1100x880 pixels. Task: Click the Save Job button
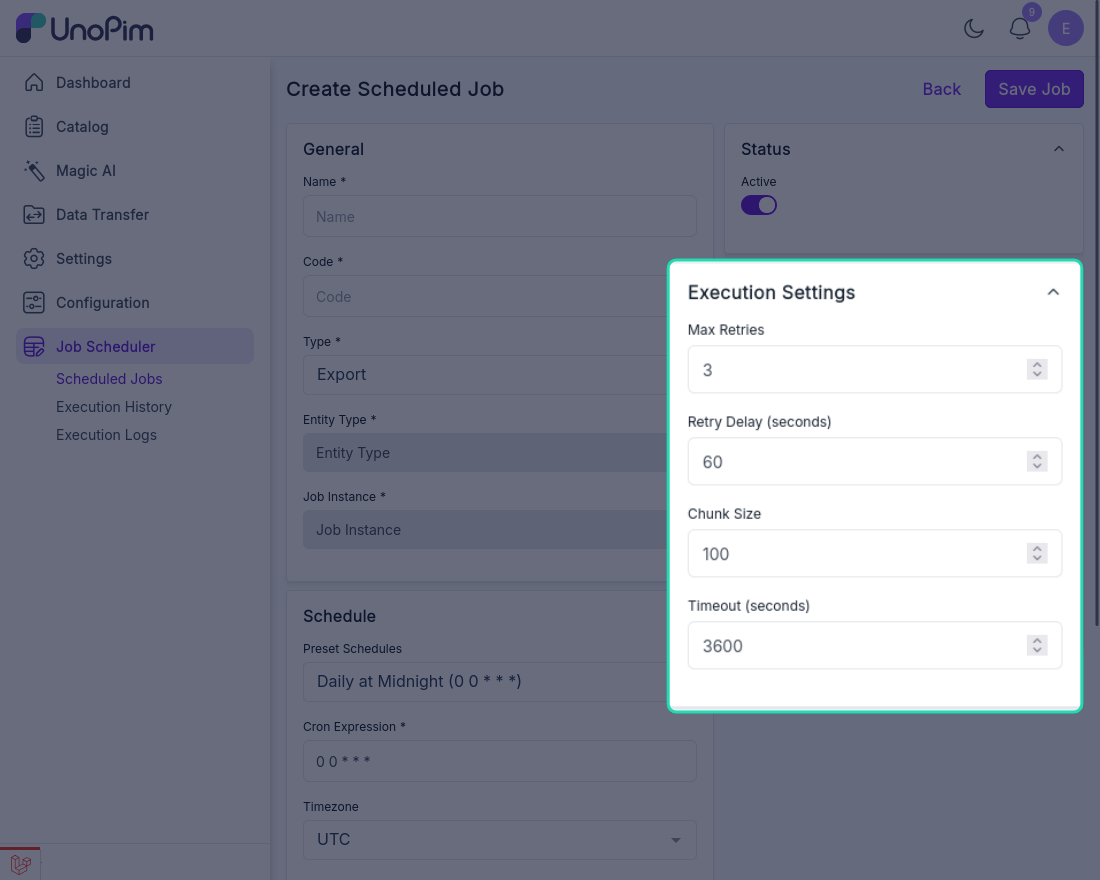click(1034, 89)
